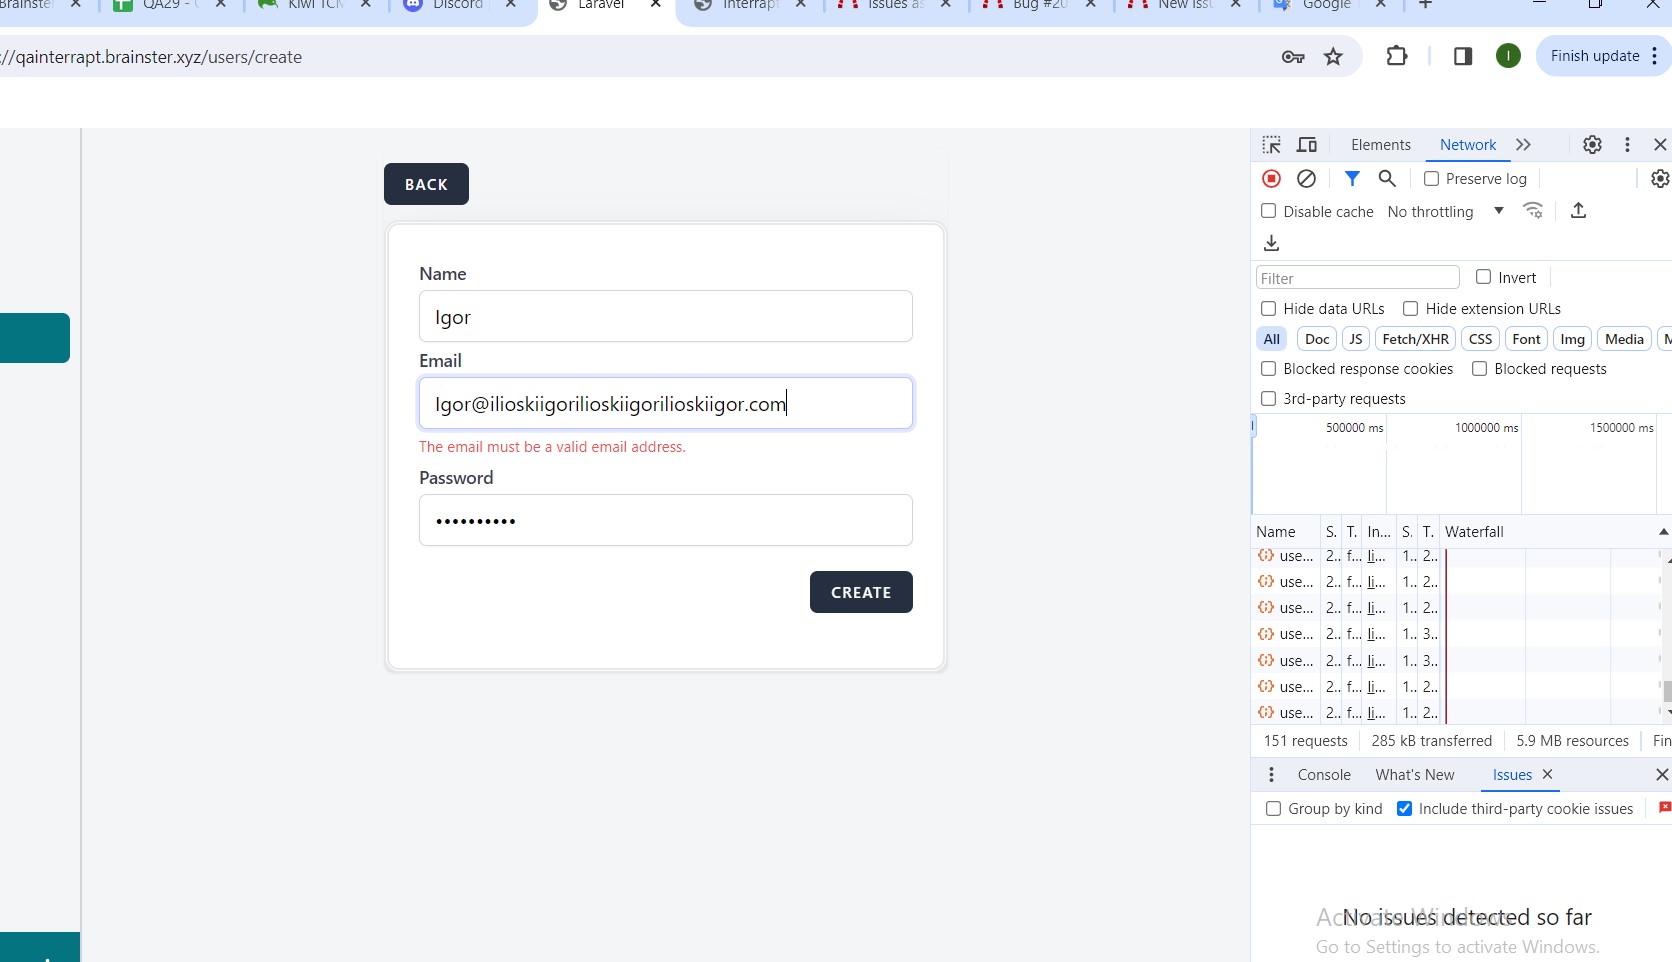Open the No throttling dropdown
Screen dimensions: 1672x962
coord(1445,211)
